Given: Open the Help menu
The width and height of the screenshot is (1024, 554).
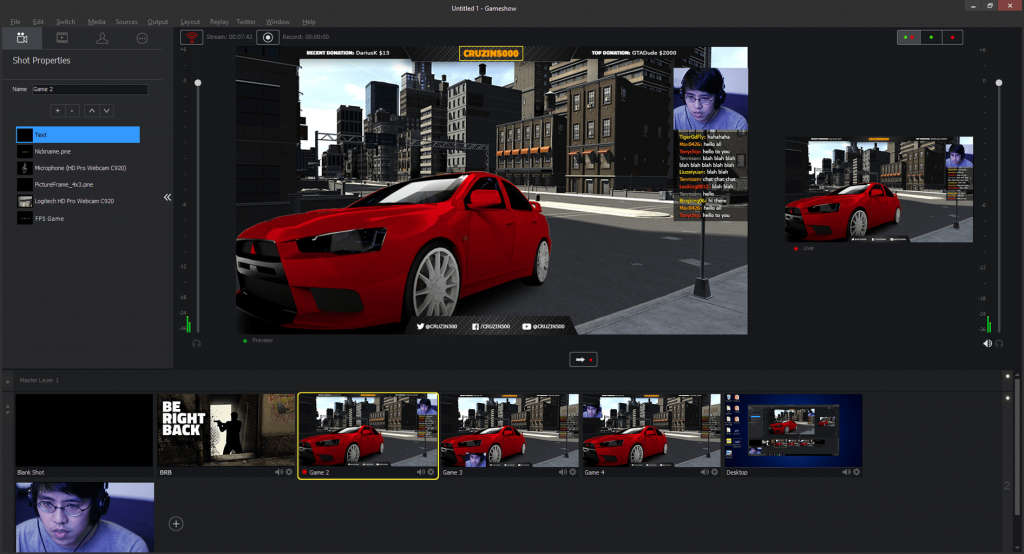Looking at the screenshot, I should [309, 22].
